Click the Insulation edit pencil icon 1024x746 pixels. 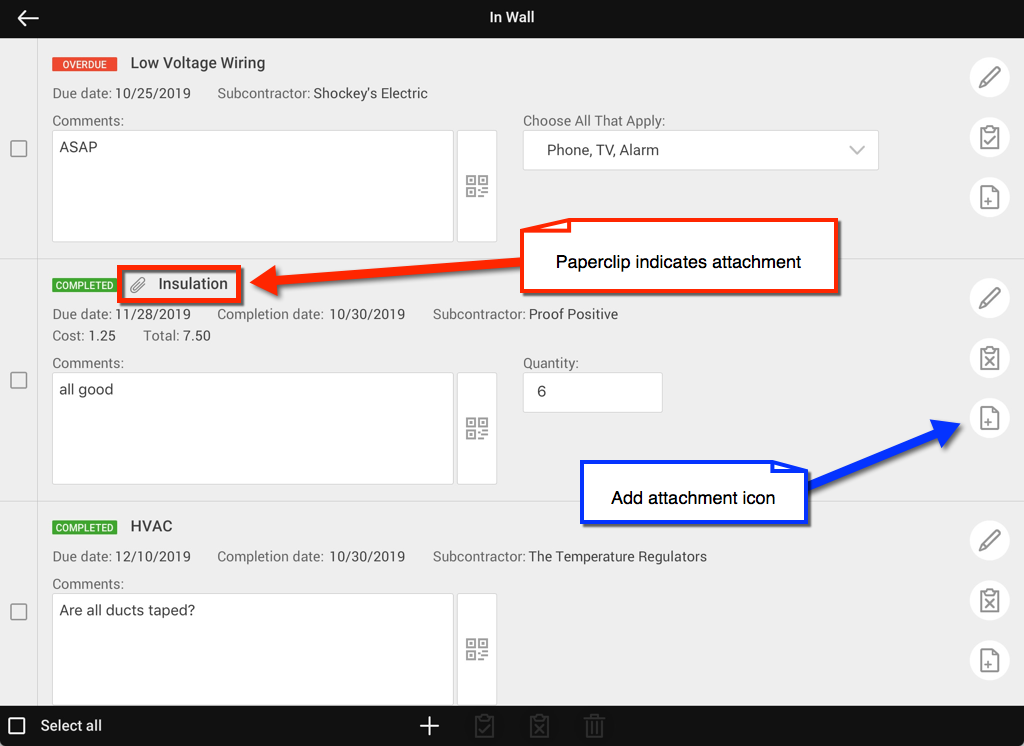pyautogui.click(x=989, y=298)
